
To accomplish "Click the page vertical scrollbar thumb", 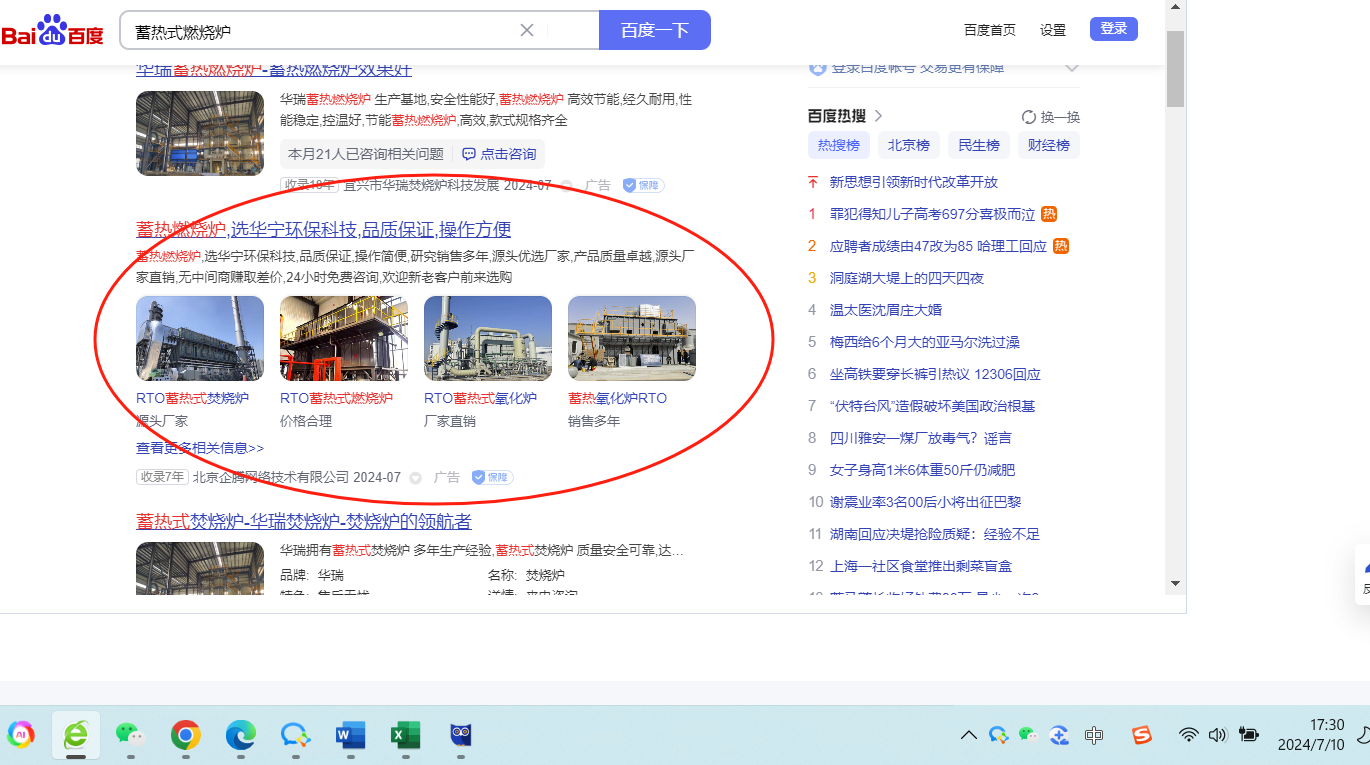I will (x=1176, y=68).
